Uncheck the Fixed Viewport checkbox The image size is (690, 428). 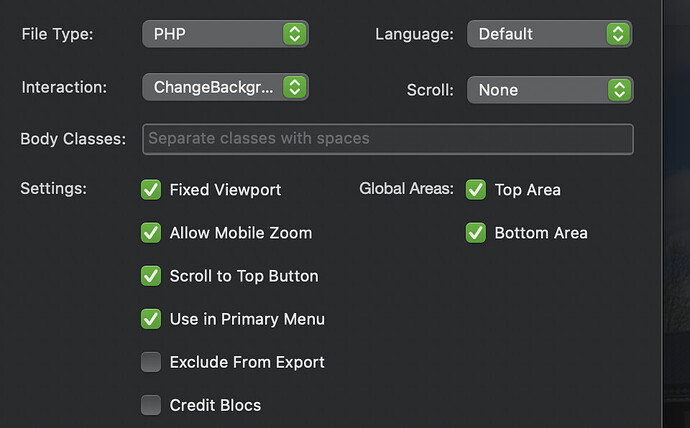click(x=151, y=190)
